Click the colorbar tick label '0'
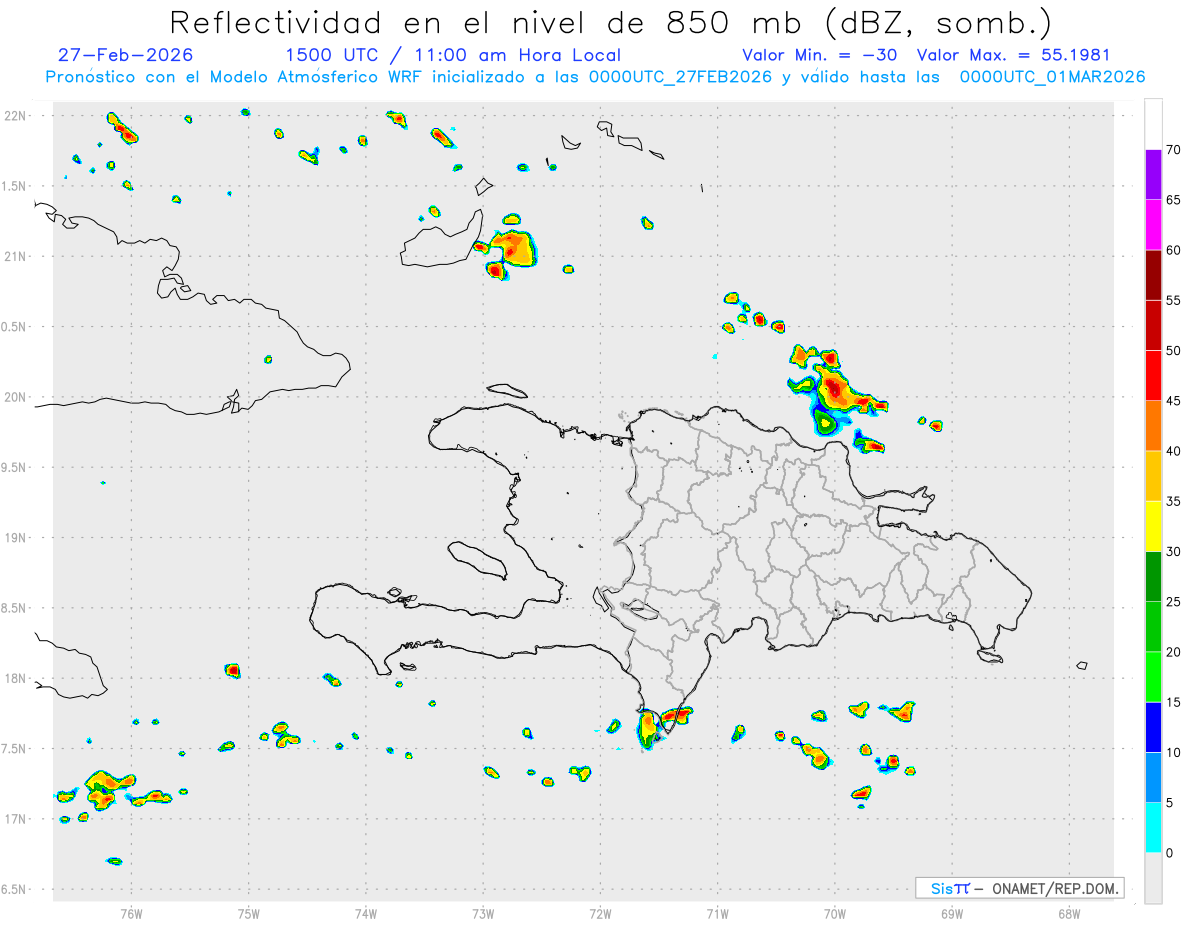The height and width of the screenshot is (927, 1200). point(1170,853)
